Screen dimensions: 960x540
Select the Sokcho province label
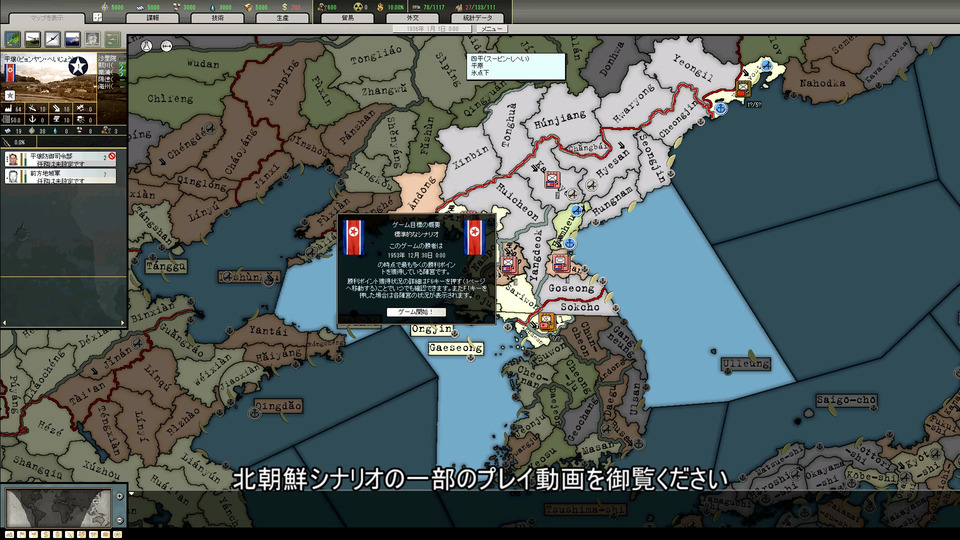tap(580, 307)
